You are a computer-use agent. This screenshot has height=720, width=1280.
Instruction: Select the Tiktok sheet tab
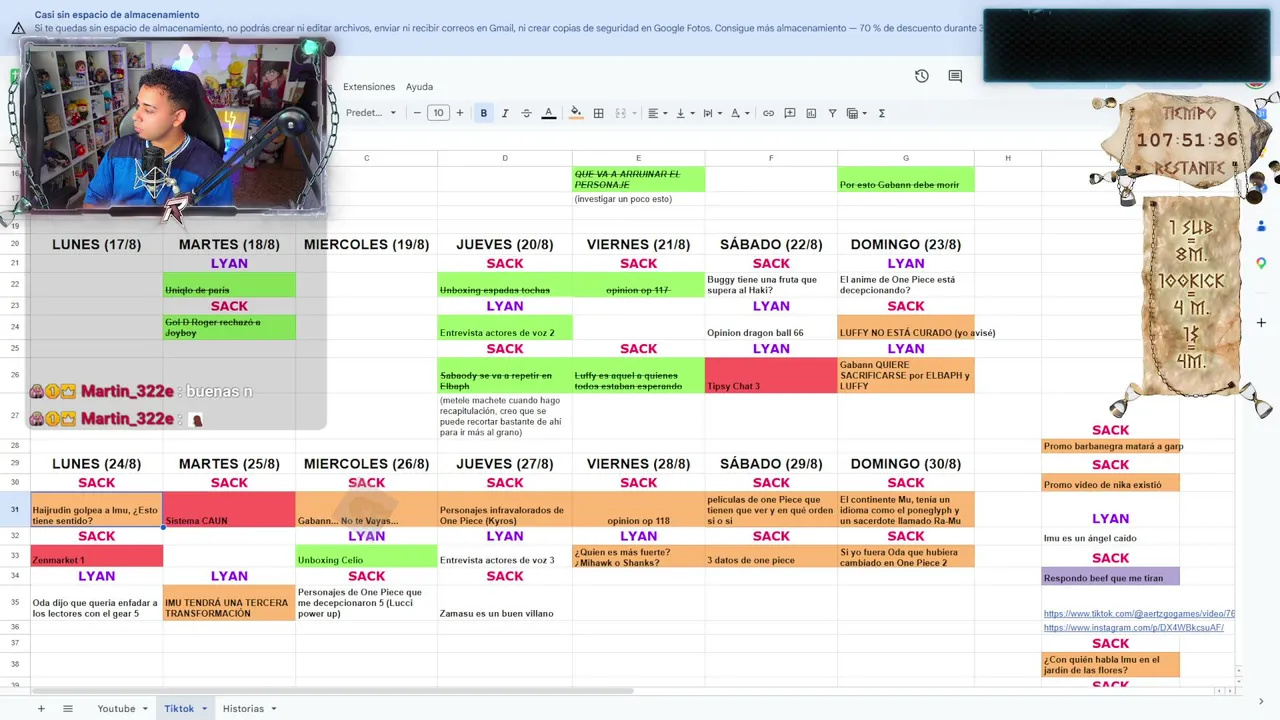click(179, 709)
